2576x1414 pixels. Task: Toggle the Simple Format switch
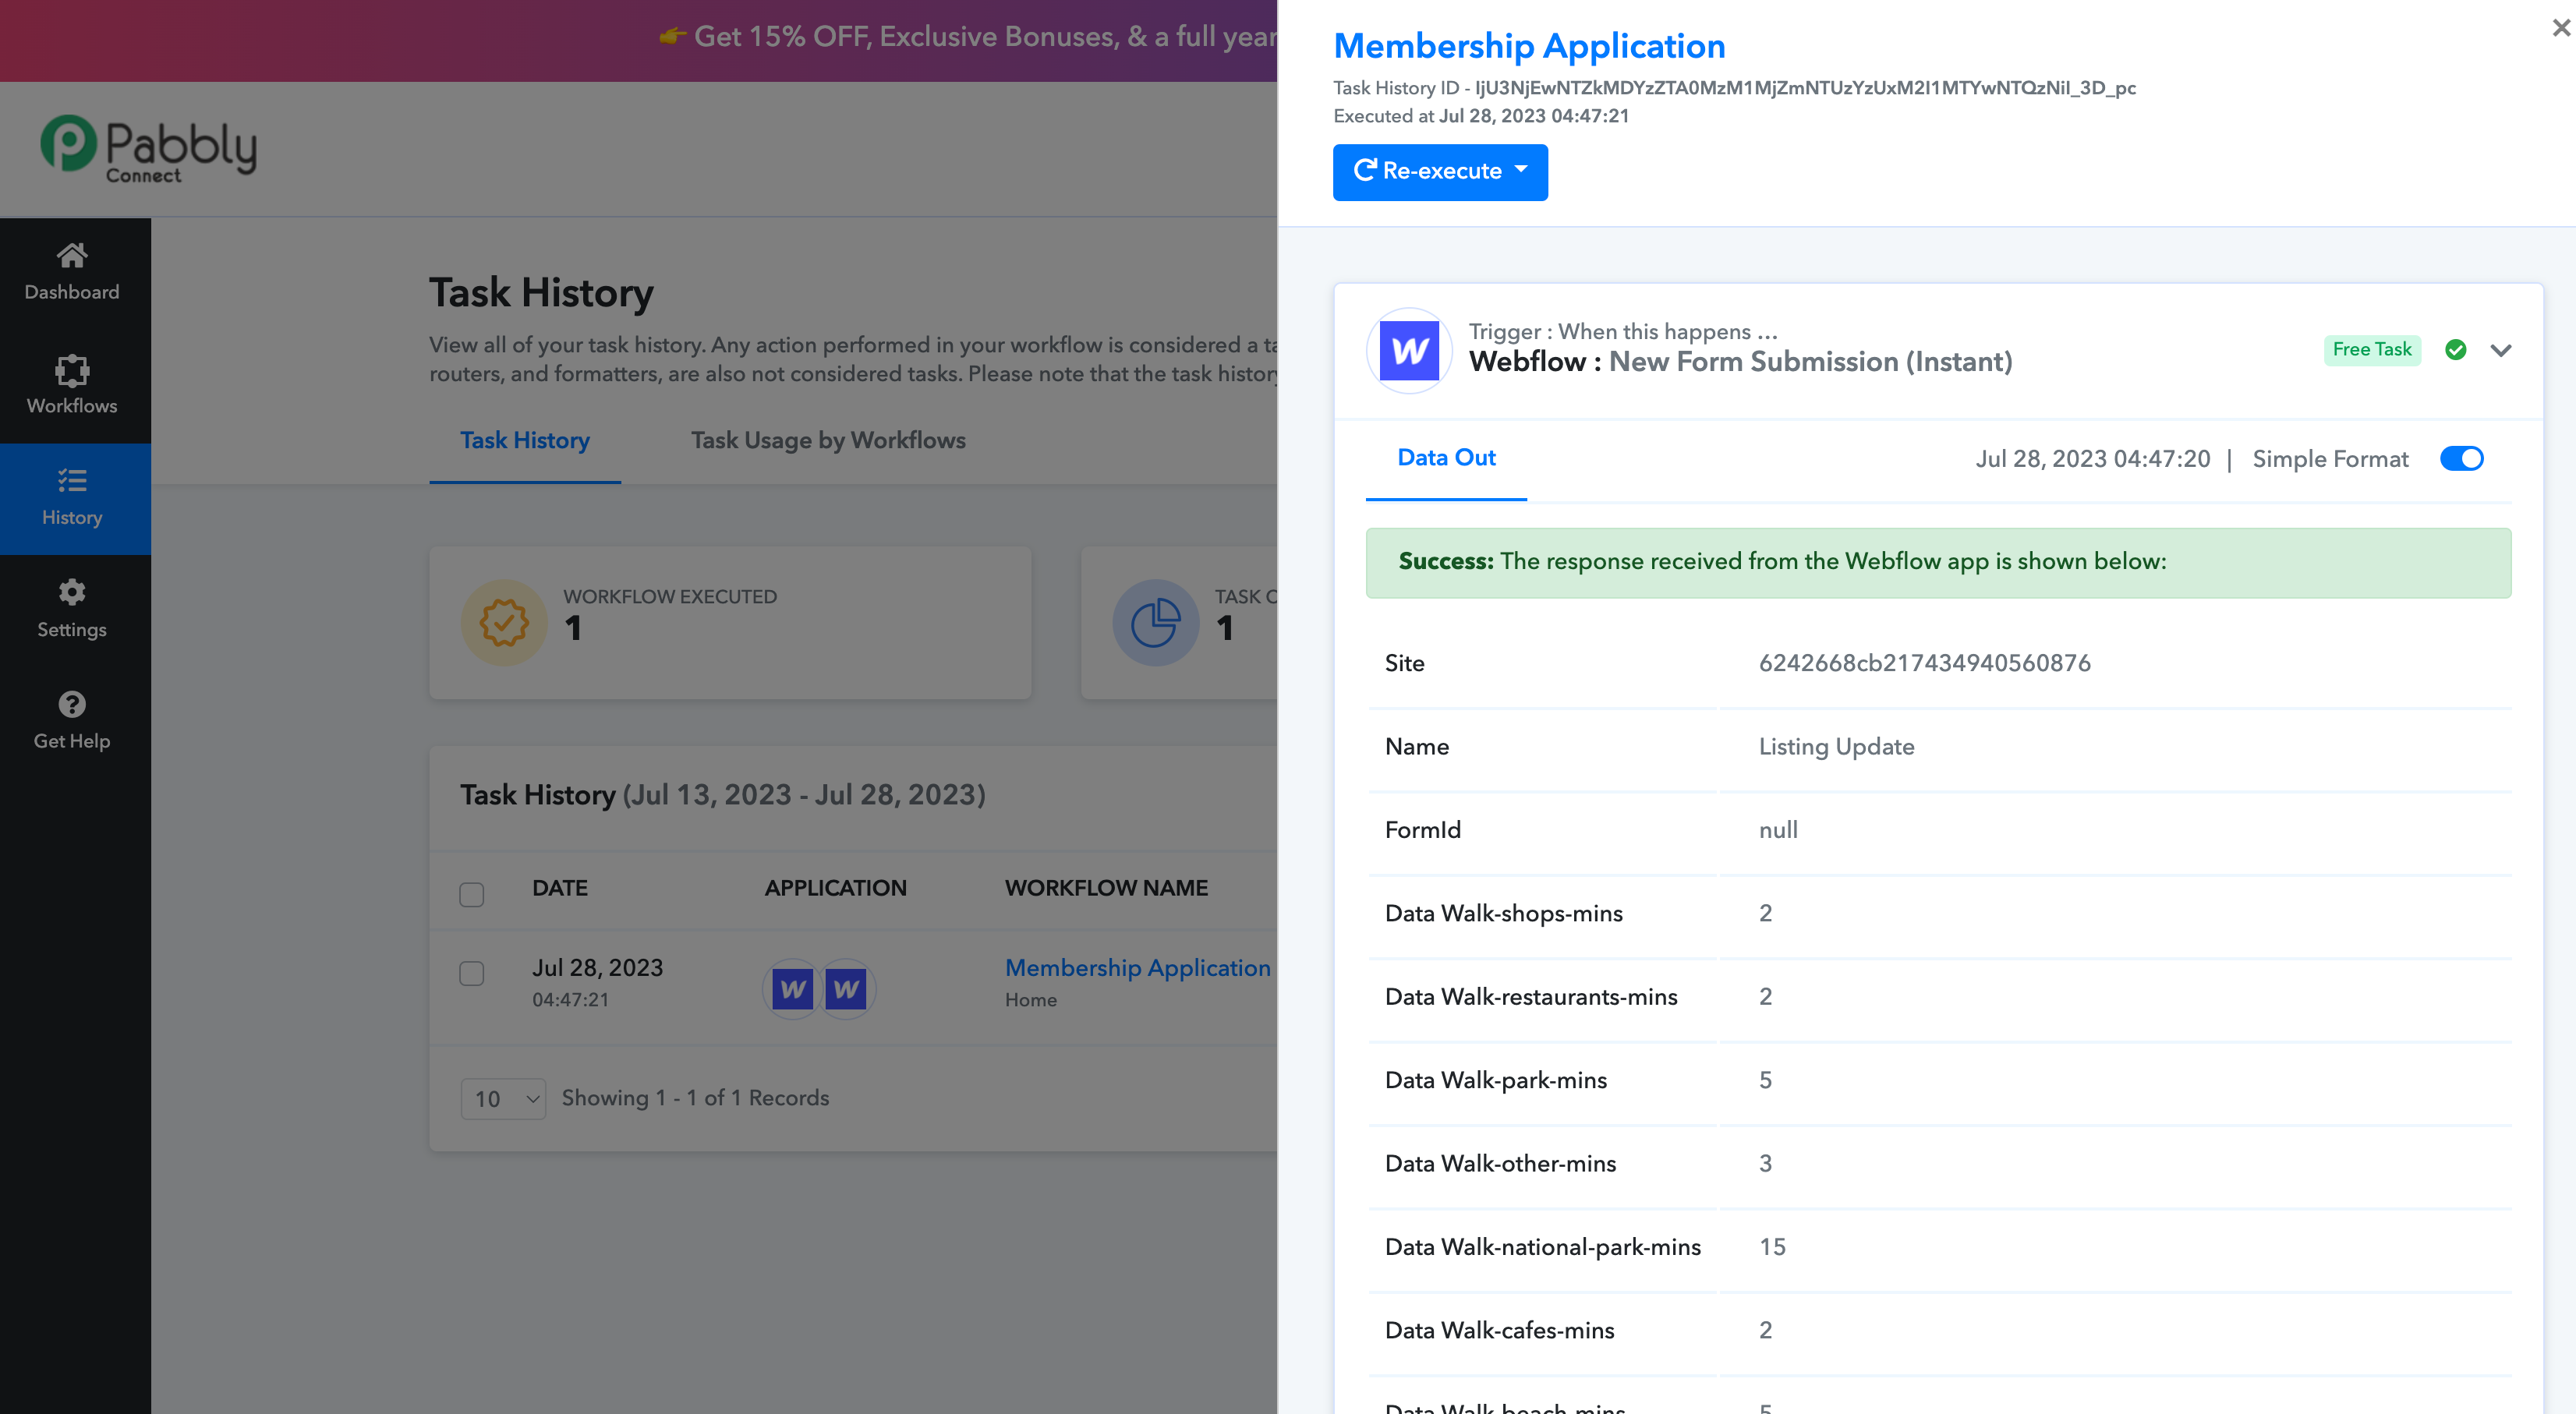click(2461, 459)
